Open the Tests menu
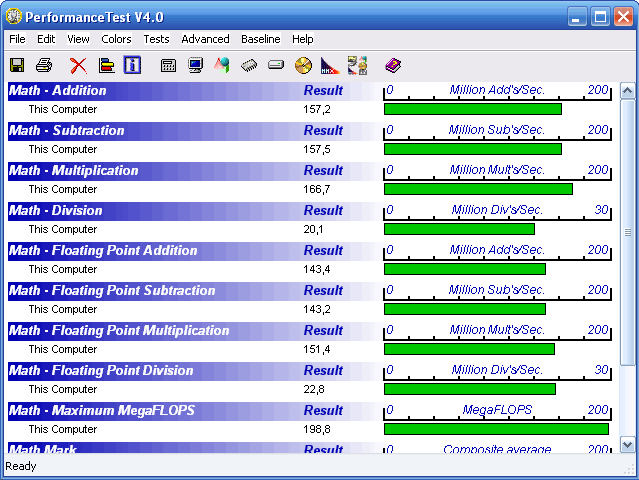The height and width of the screenshot is (480, 639). pyautogui.click(x=156, y=39)
